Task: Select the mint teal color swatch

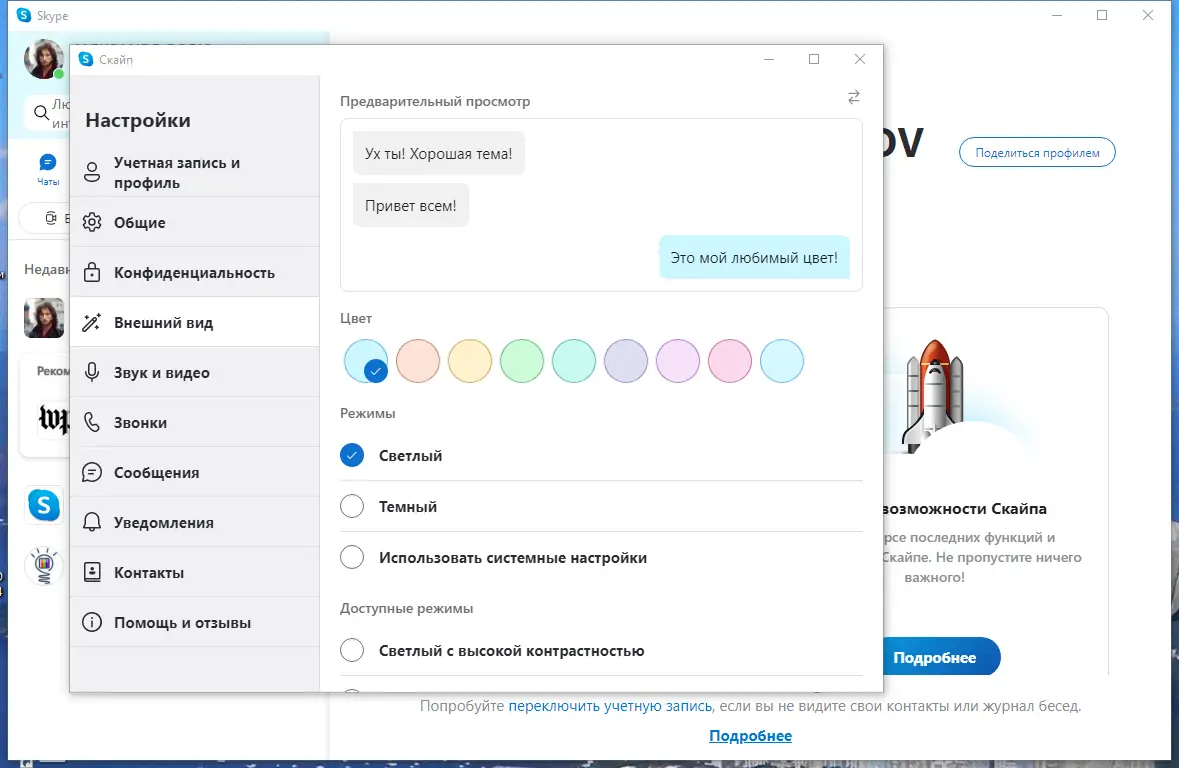Action: pyautogui.click(x=574, y=361)
